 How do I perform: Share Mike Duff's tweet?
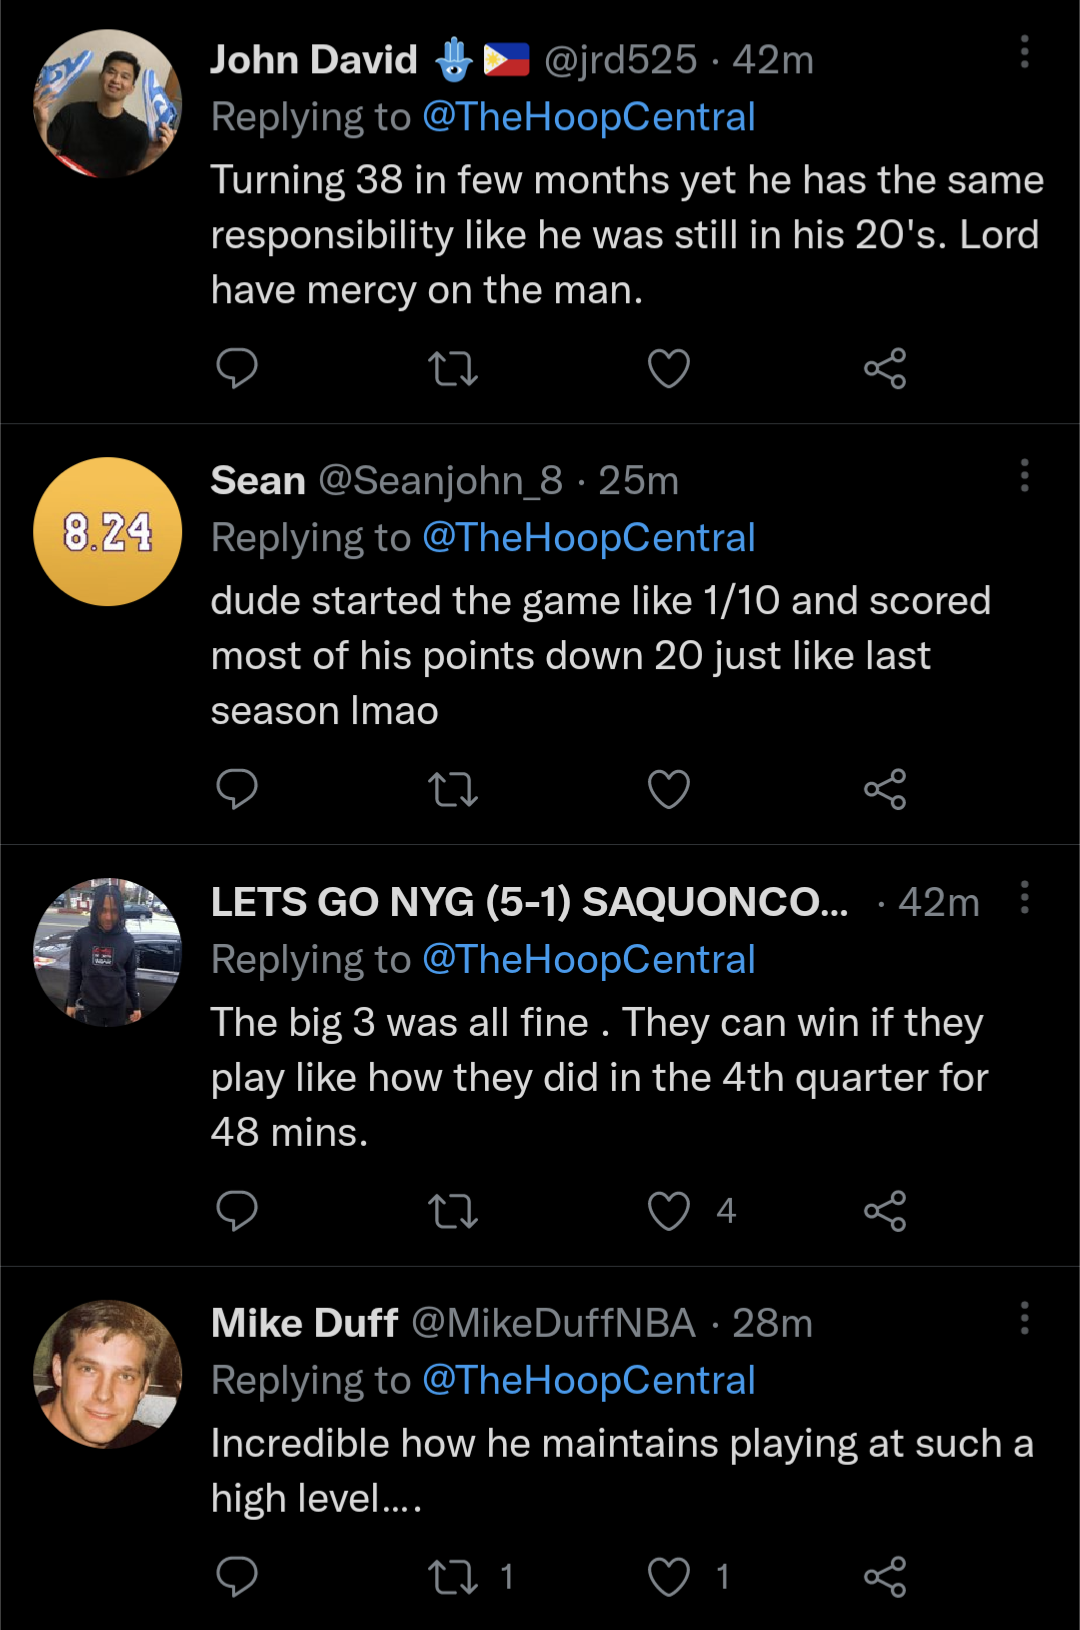[x=885, y=1577]
